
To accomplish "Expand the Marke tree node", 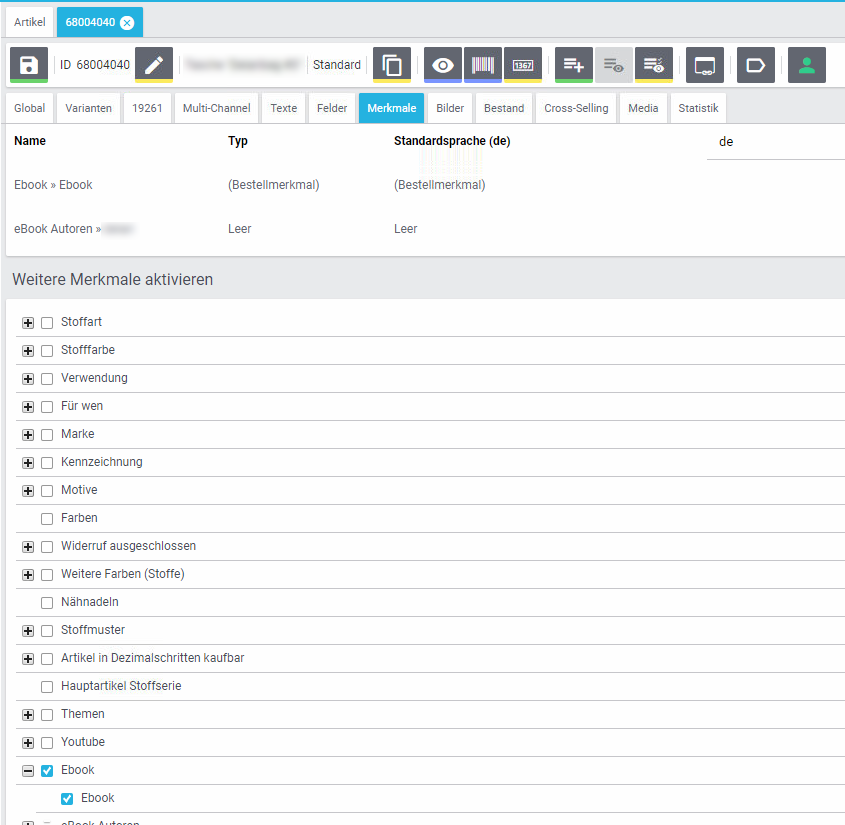I will [28, 435].
